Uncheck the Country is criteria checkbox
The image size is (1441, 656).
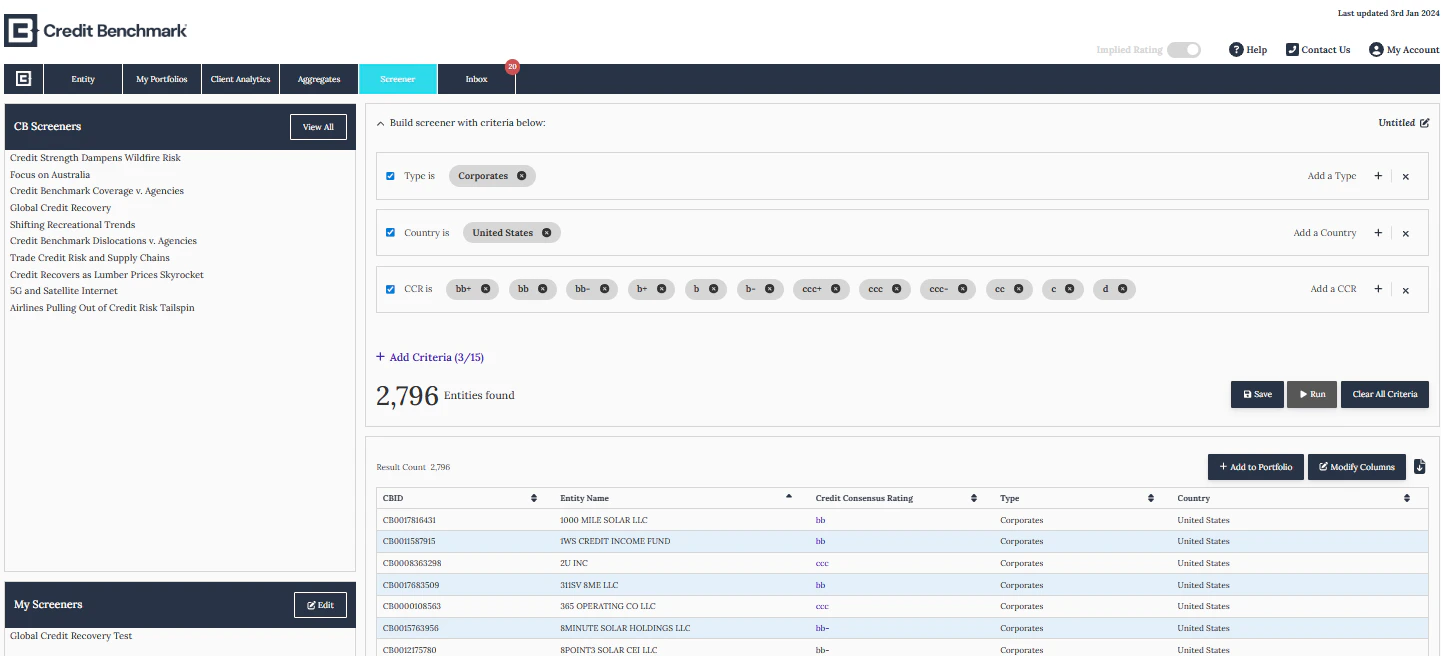pos(391,233)
